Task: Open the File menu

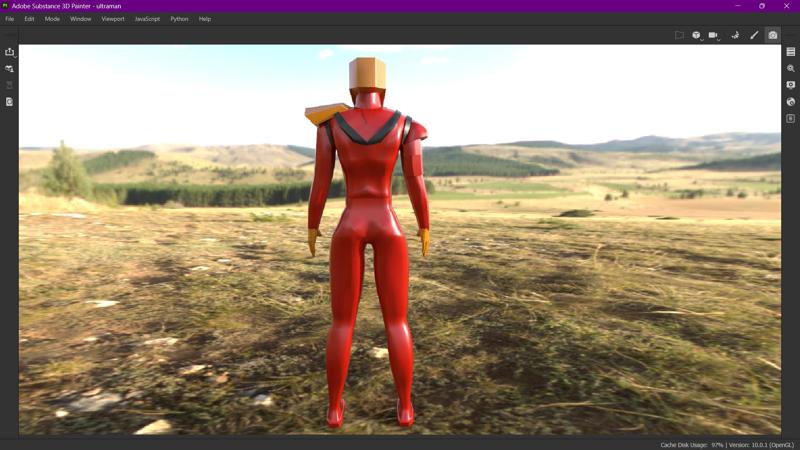Action: 10,19
